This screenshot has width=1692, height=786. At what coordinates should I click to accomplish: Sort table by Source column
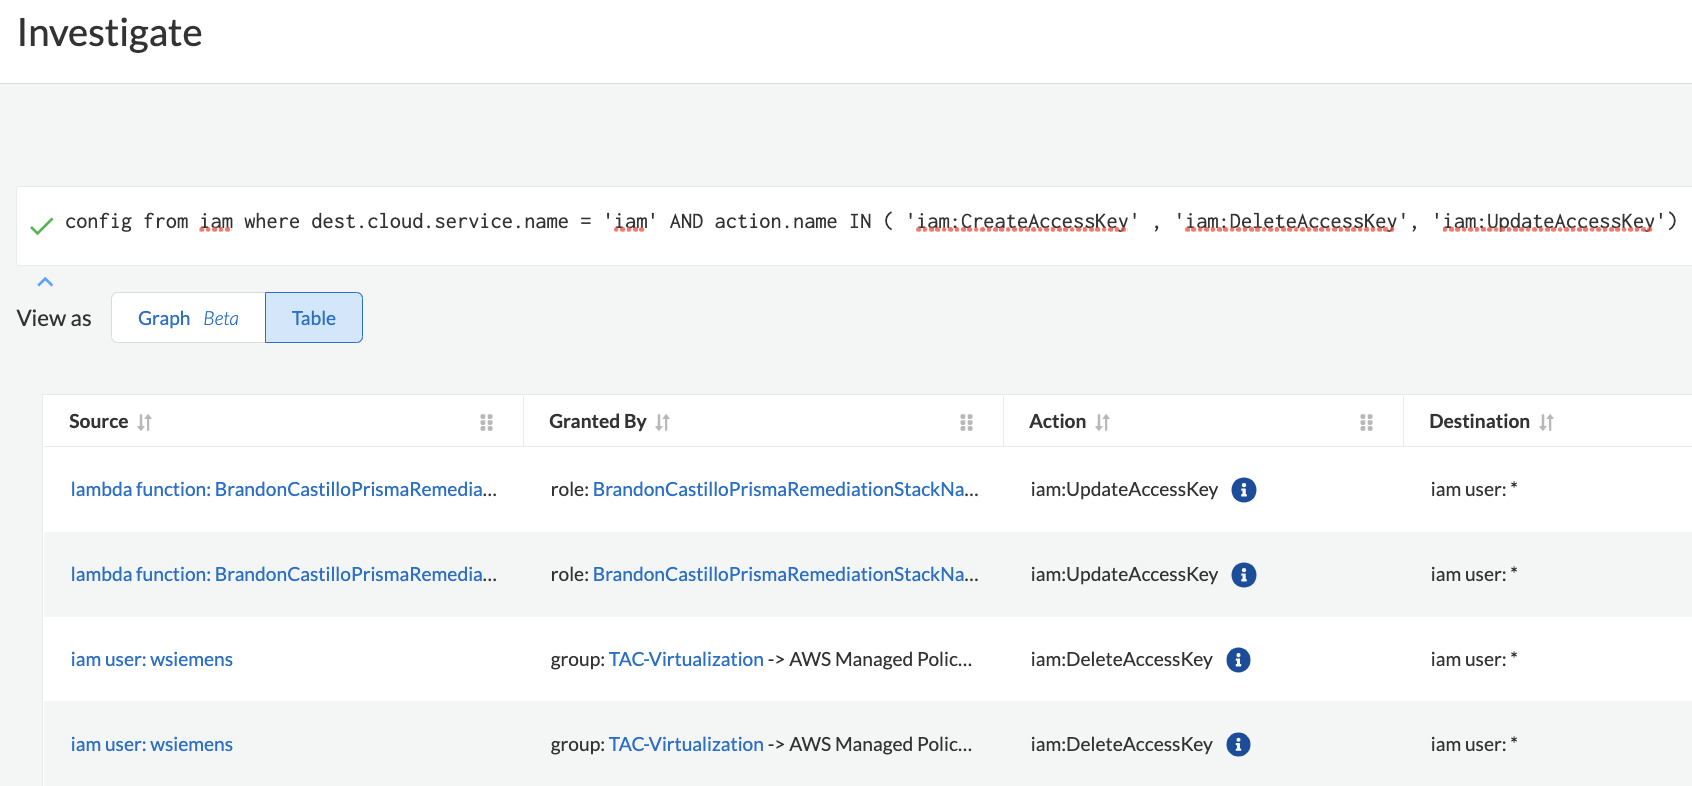145,422
